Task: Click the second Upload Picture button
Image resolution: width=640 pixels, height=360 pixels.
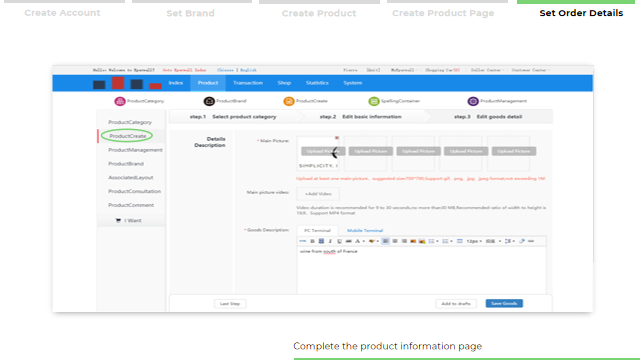Action: 371,151
